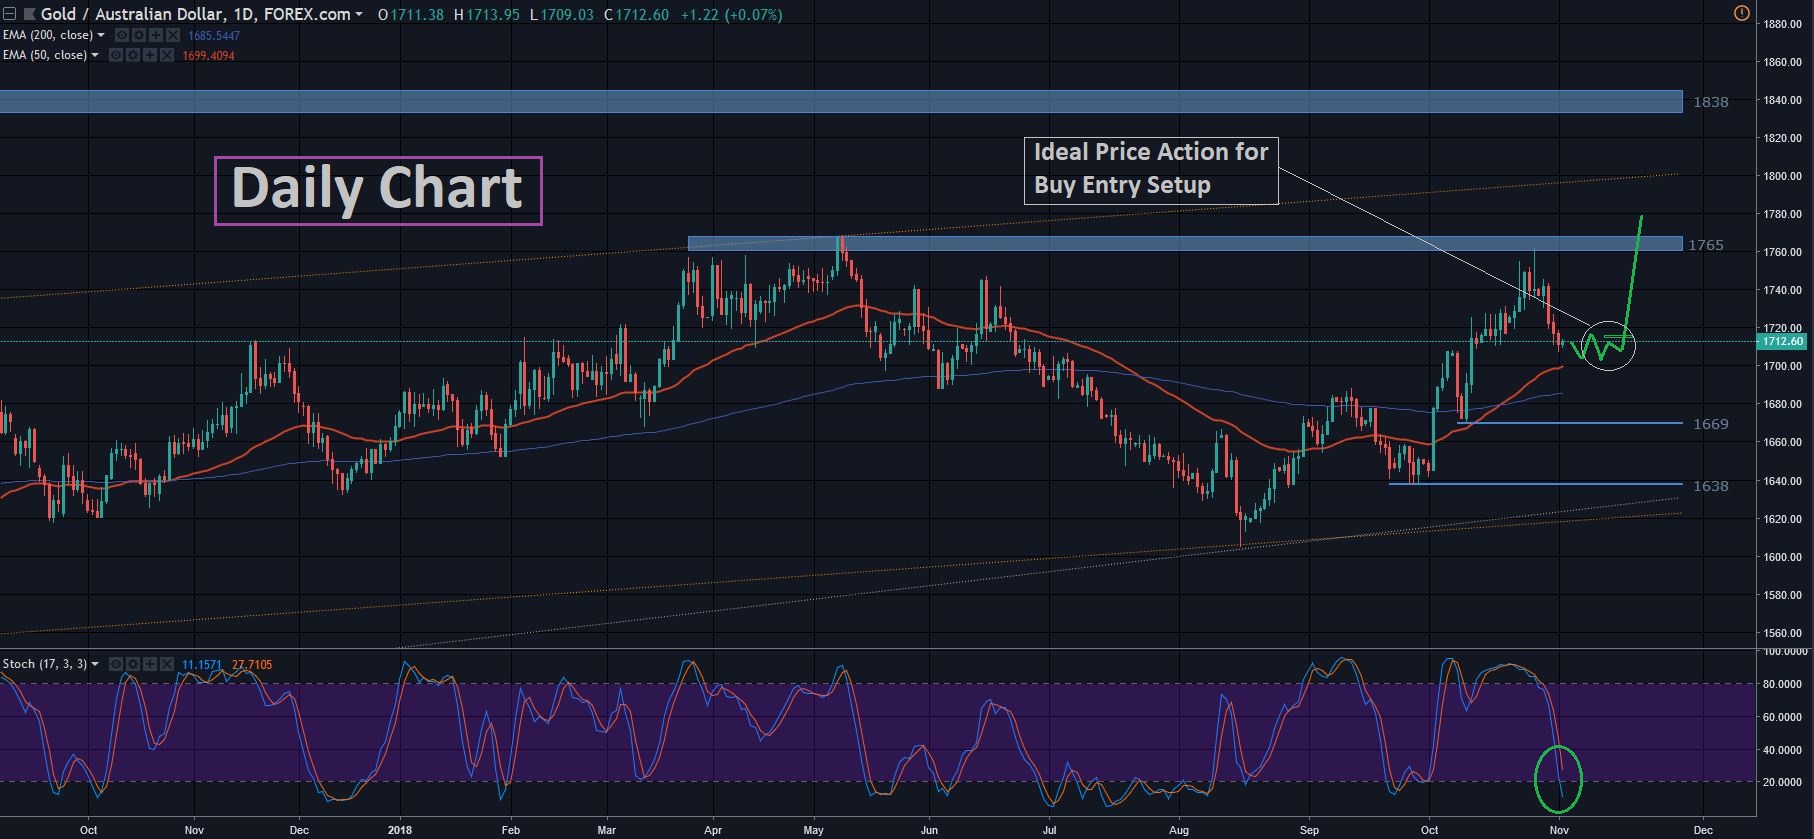Click the Sep label on the time axis
The width and height of the screenshot is (1814, 839).
(x=1309, y=830)
